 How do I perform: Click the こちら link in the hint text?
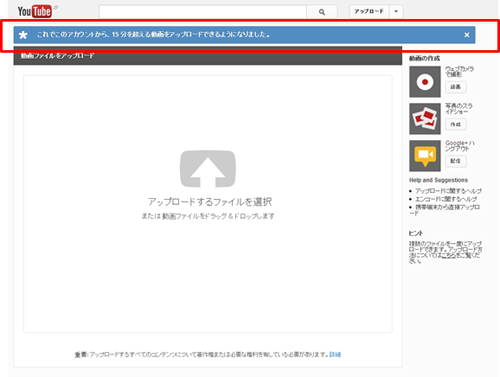point(449,255)
